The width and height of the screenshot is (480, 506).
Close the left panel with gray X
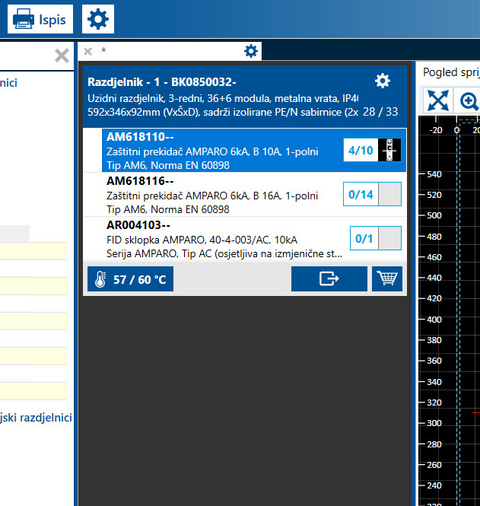[x=62, y=56]
